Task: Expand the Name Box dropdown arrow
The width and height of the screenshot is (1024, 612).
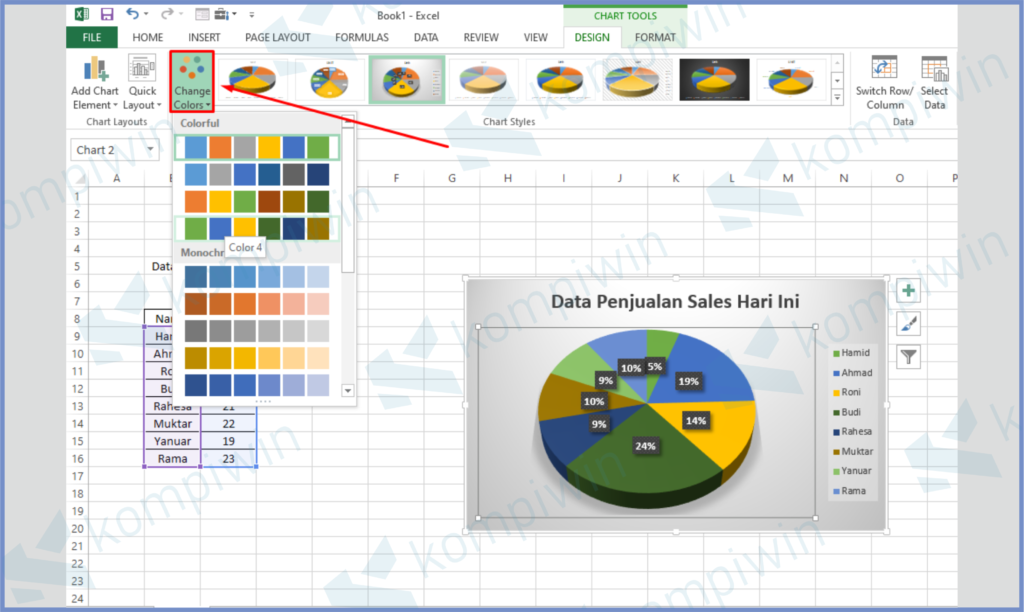Action: [x=151, y=150]
